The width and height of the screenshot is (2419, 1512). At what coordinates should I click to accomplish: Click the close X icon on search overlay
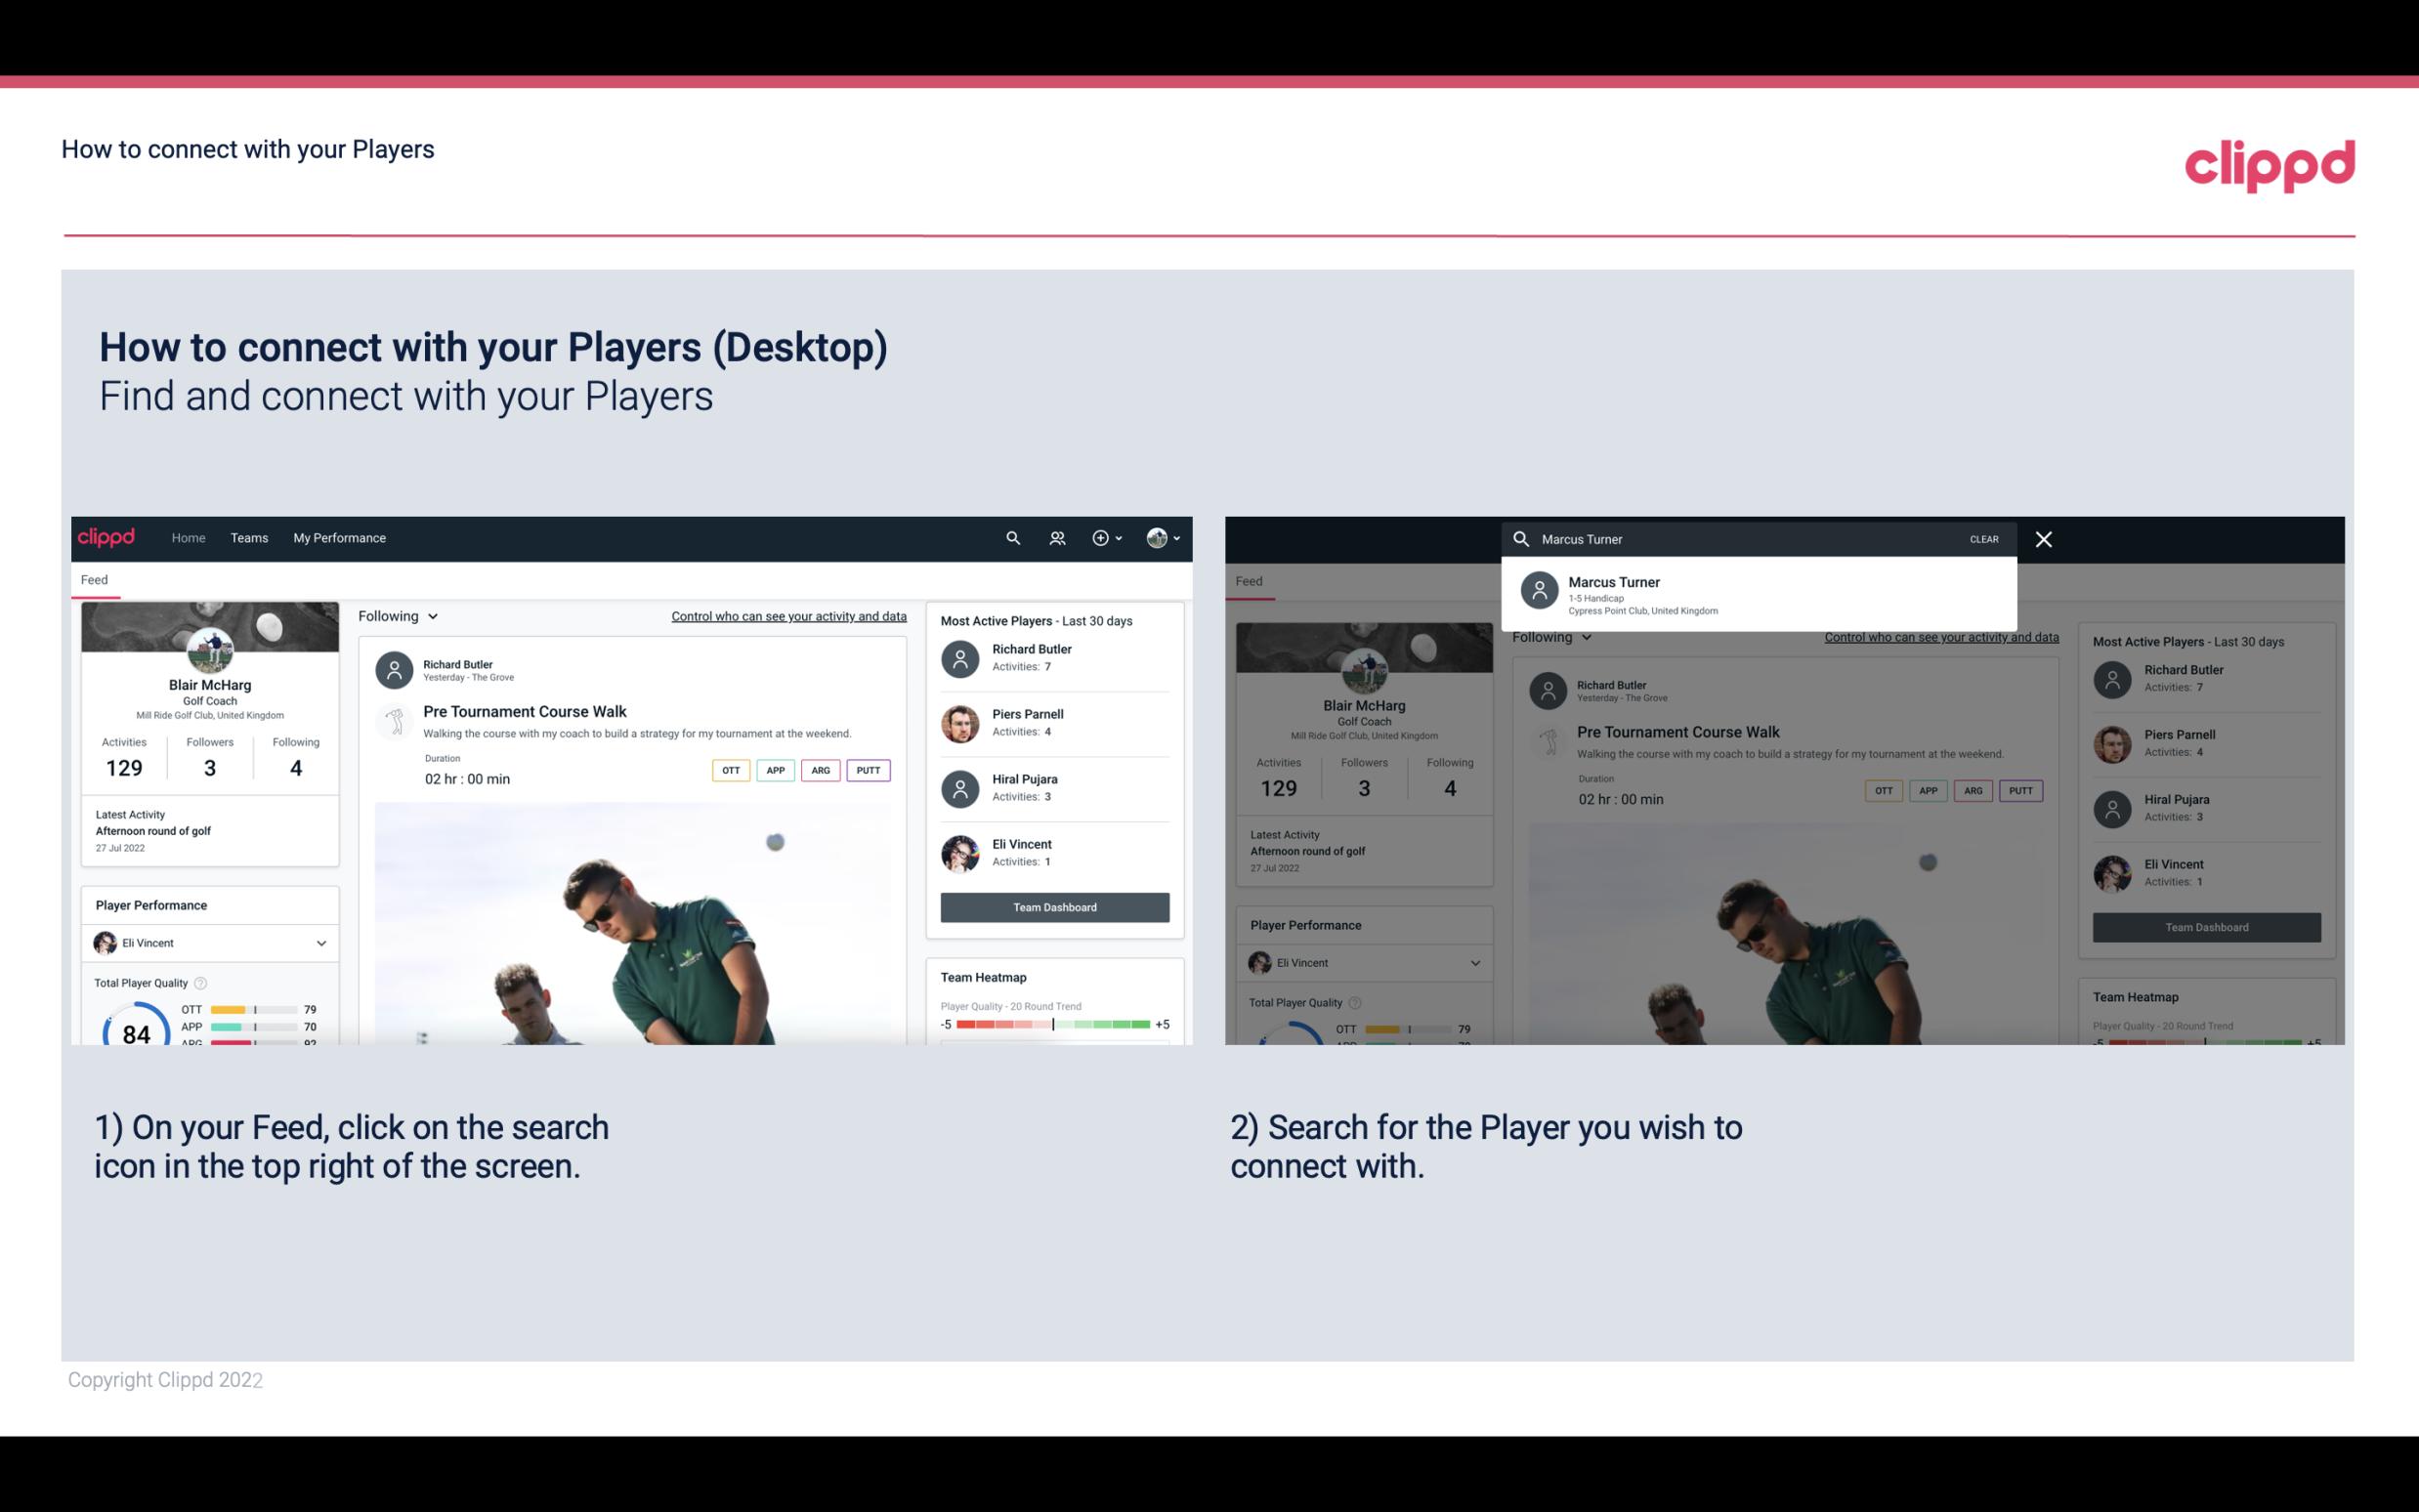[x=2047, y=538]
